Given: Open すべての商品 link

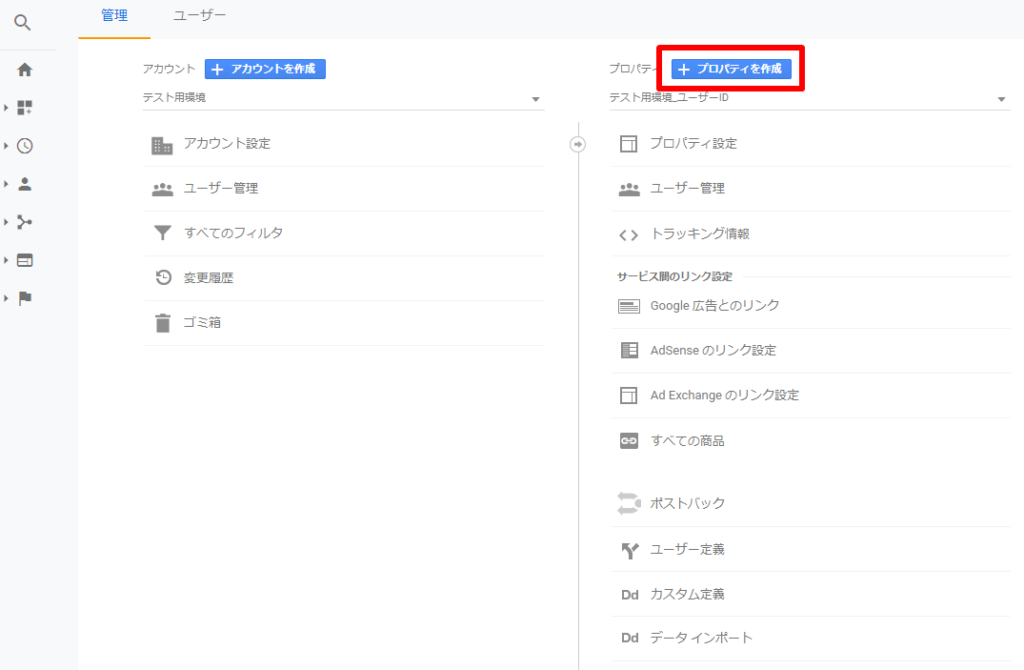Looking at the screenshot, I should pyautogui.click(x=687, y=441).
